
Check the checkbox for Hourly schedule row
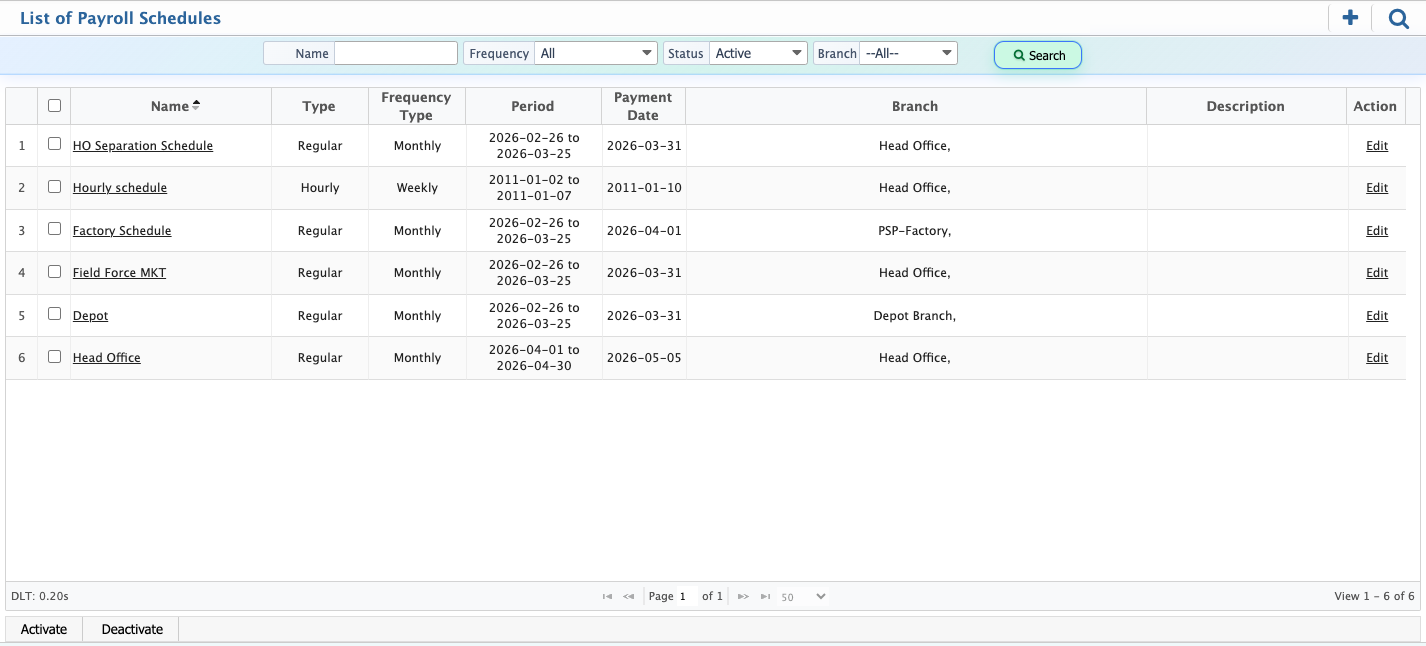[x=54, y=185]
